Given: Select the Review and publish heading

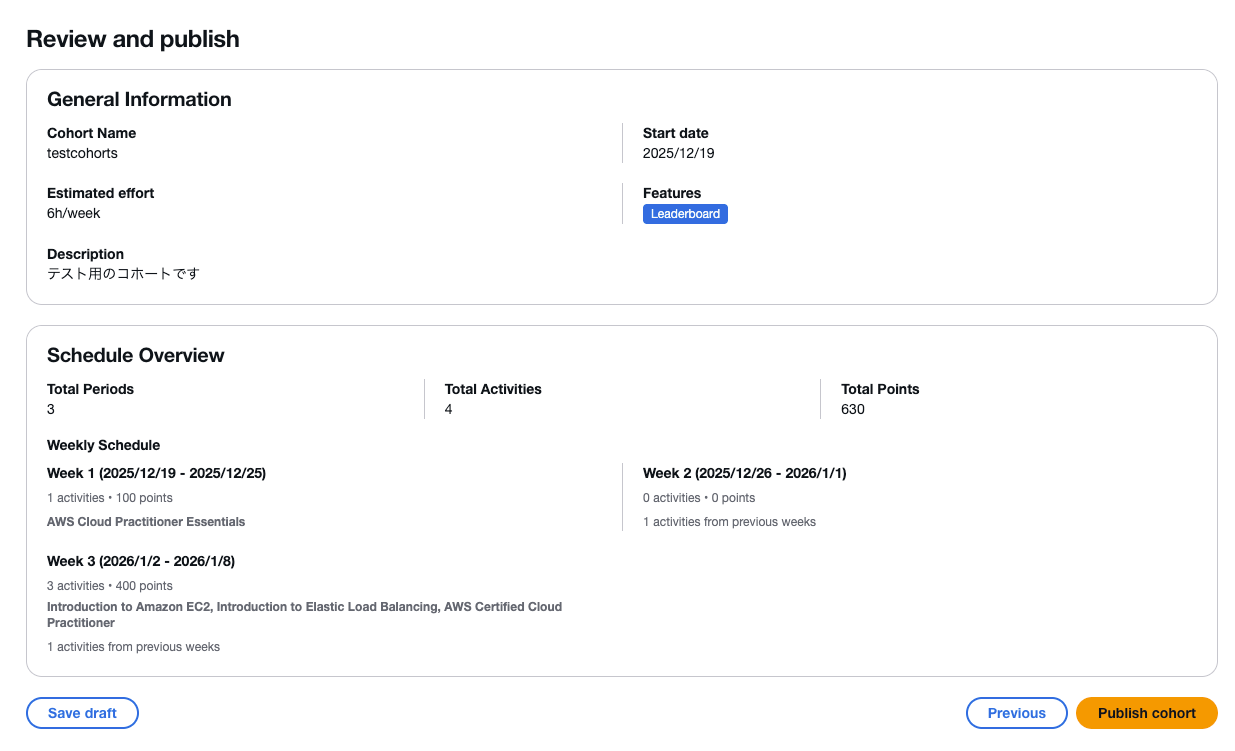Looking at the screenshot, I should 133,40.
